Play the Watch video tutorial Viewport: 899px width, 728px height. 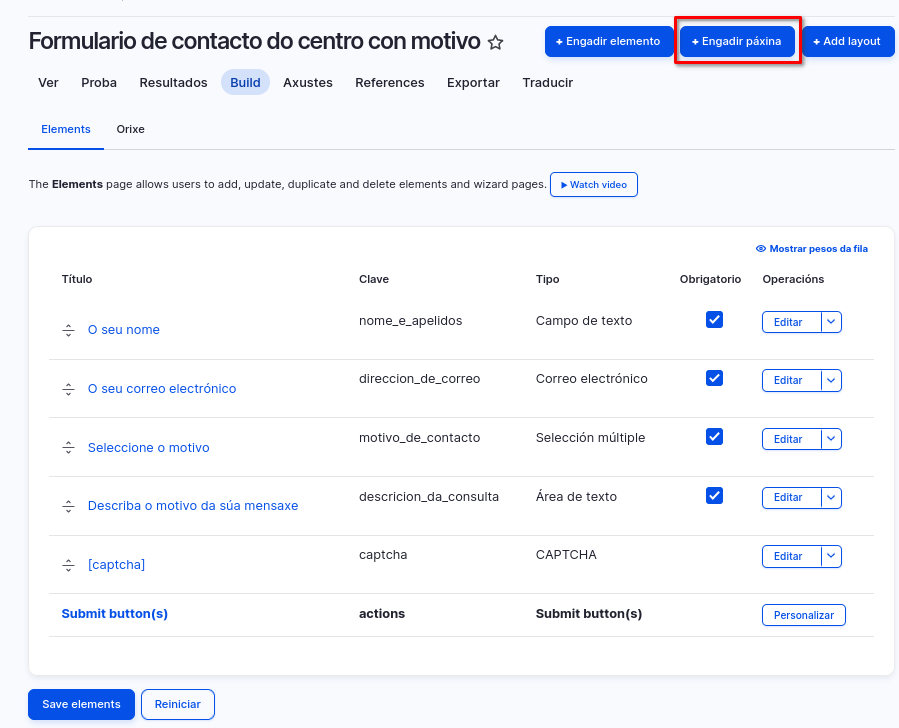[x=593, y=185]
